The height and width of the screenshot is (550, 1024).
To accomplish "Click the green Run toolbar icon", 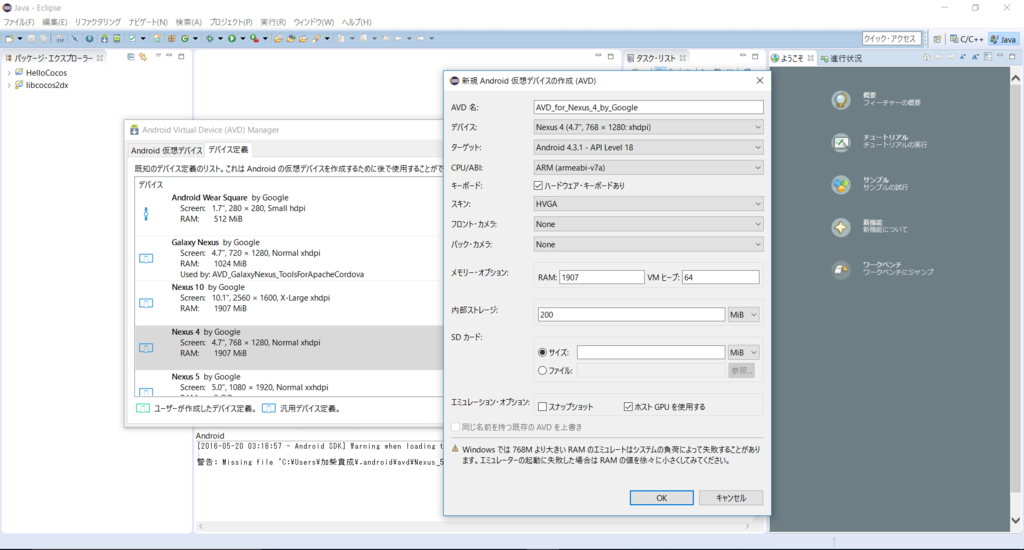I will (x=232, y=39).
